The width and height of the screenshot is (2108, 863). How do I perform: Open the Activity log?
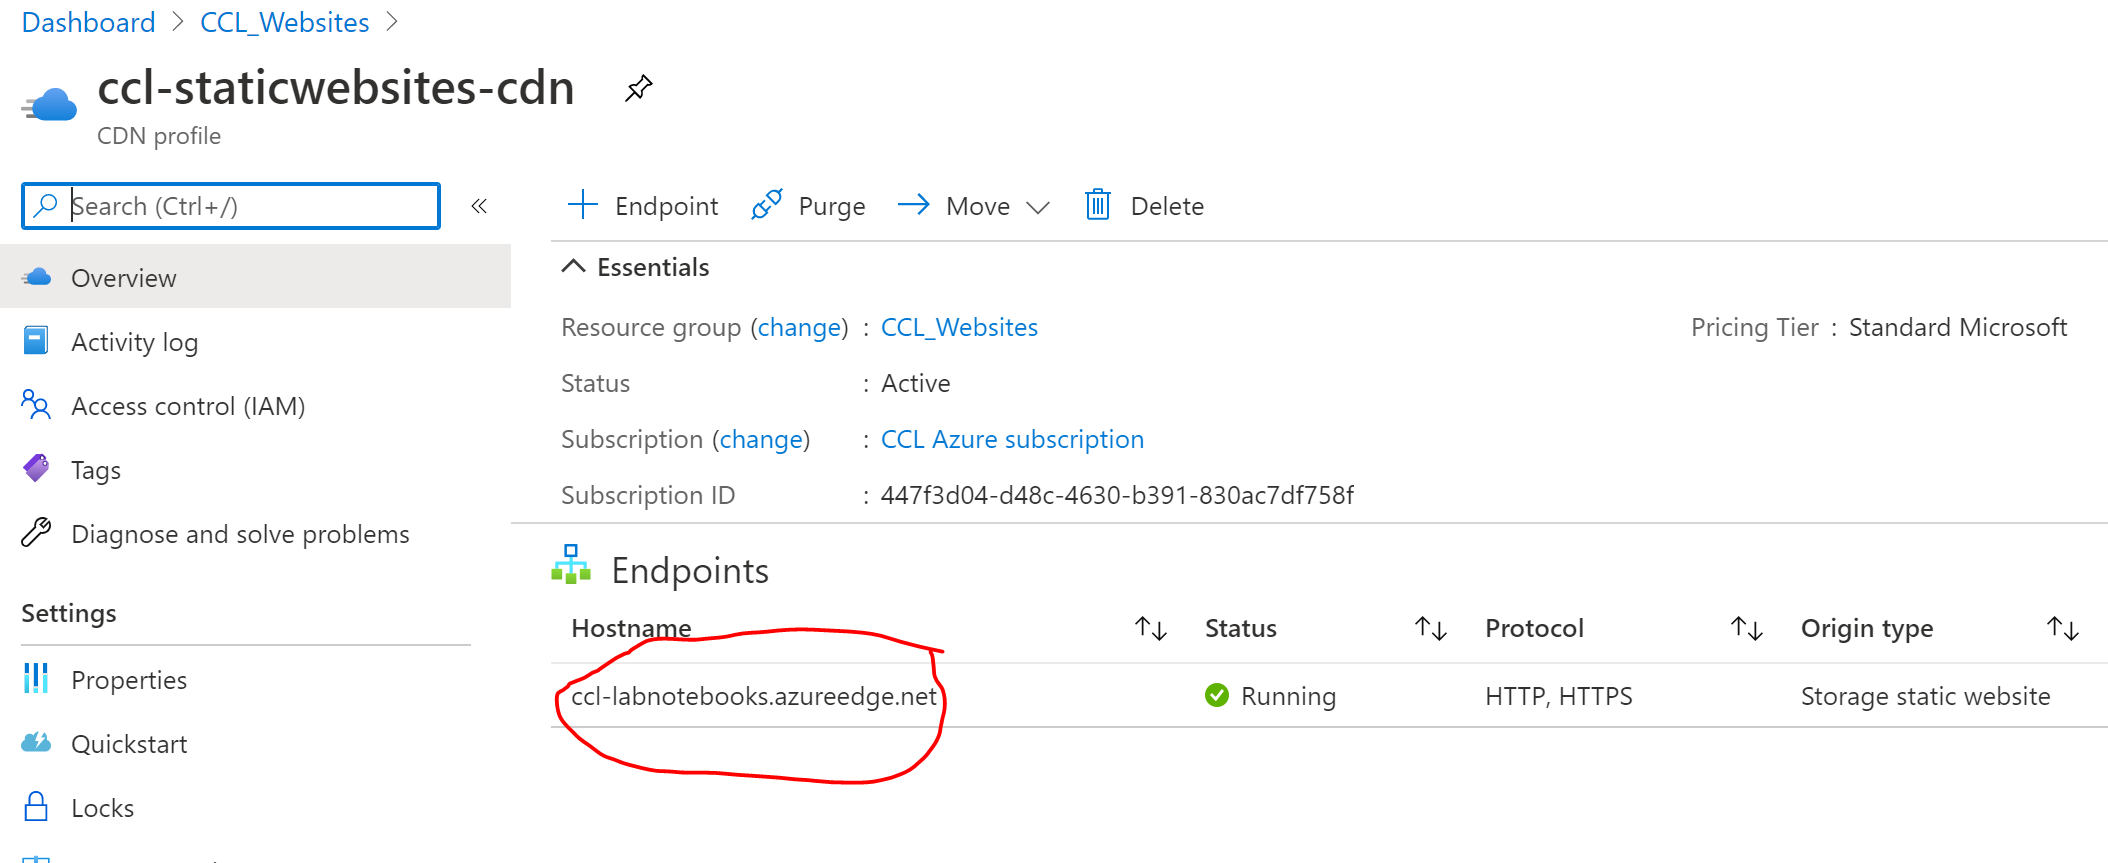pos(134,341)
